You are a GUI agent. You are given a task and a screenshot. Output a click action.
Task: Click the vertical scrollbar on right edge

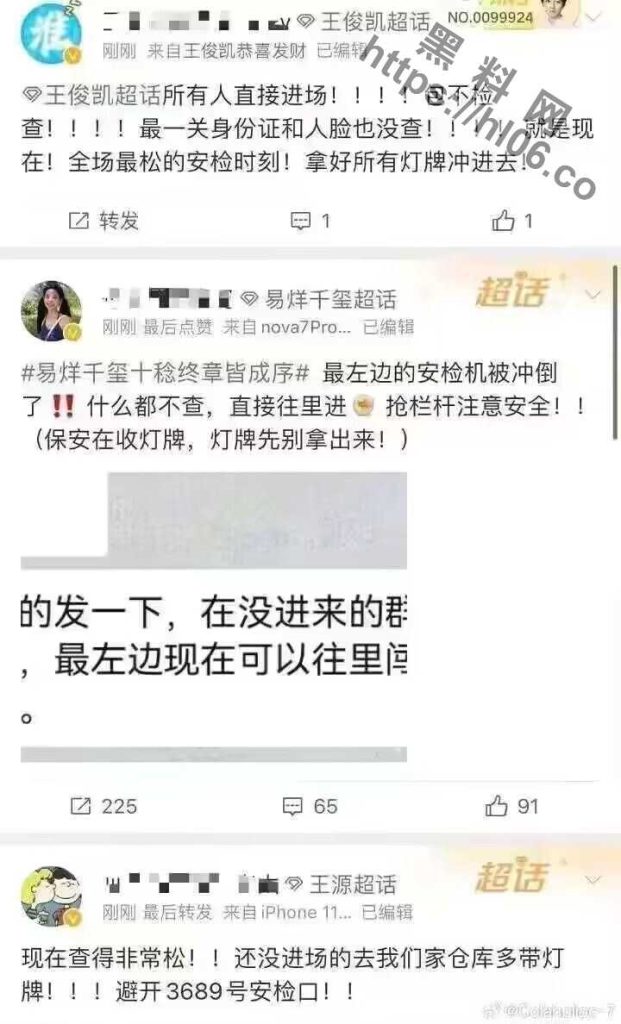tap(615, 353)
